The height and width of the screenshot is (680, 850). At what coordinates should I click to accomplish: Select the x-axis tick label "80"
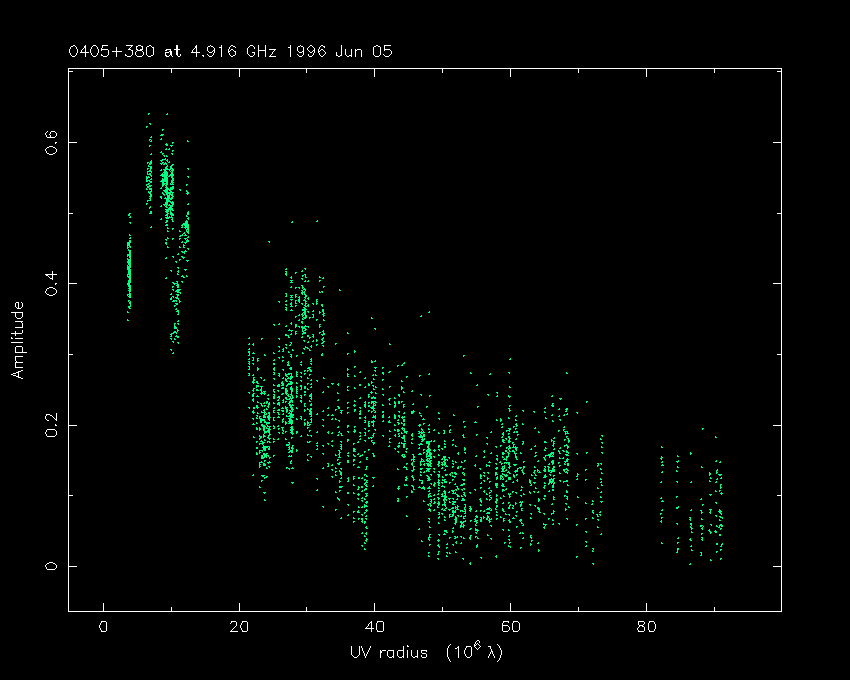point(646,627)
